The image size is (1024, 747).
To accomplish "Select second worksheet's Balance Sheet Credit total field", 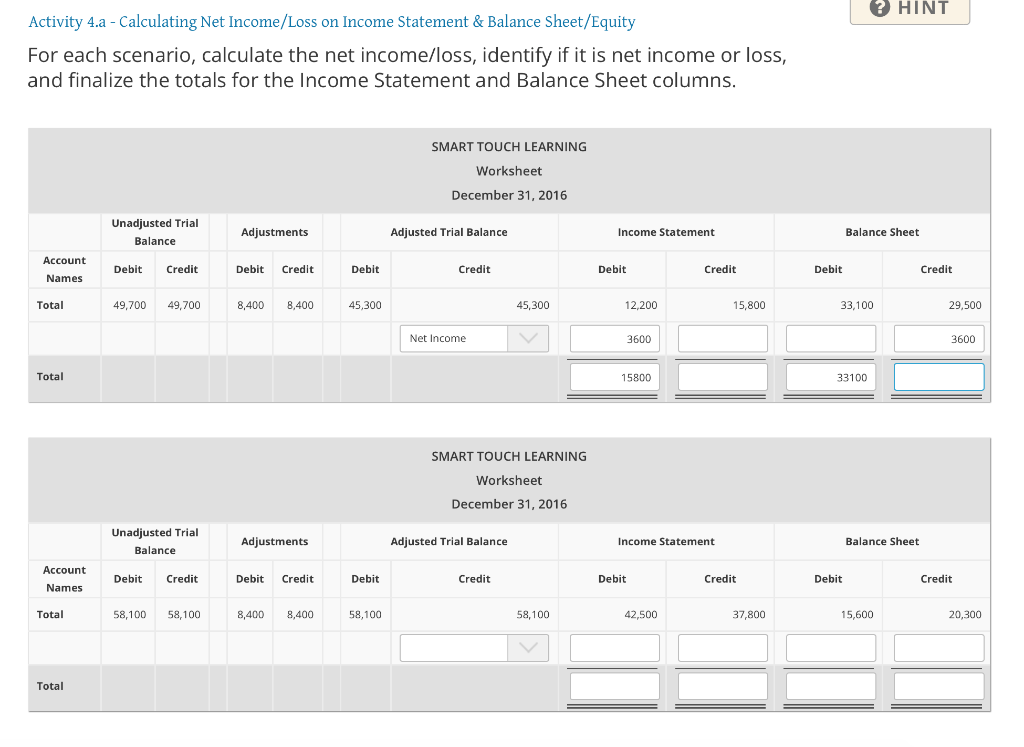I will coord(937,684).
